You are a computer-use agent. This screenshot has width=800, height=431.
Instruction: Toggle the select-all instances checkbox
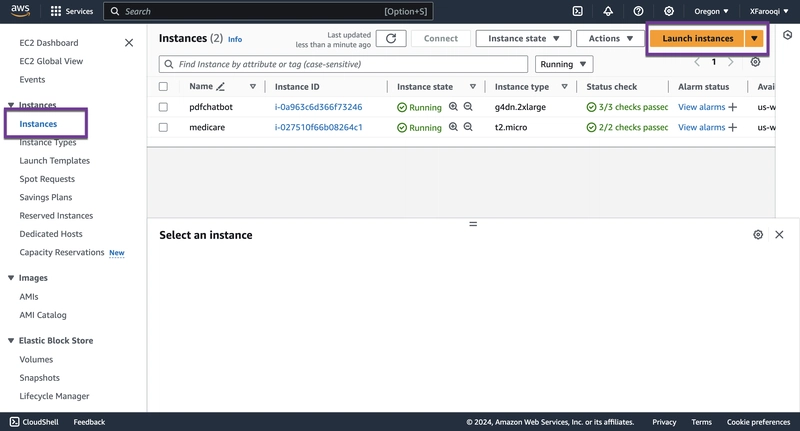click(163, 87)
